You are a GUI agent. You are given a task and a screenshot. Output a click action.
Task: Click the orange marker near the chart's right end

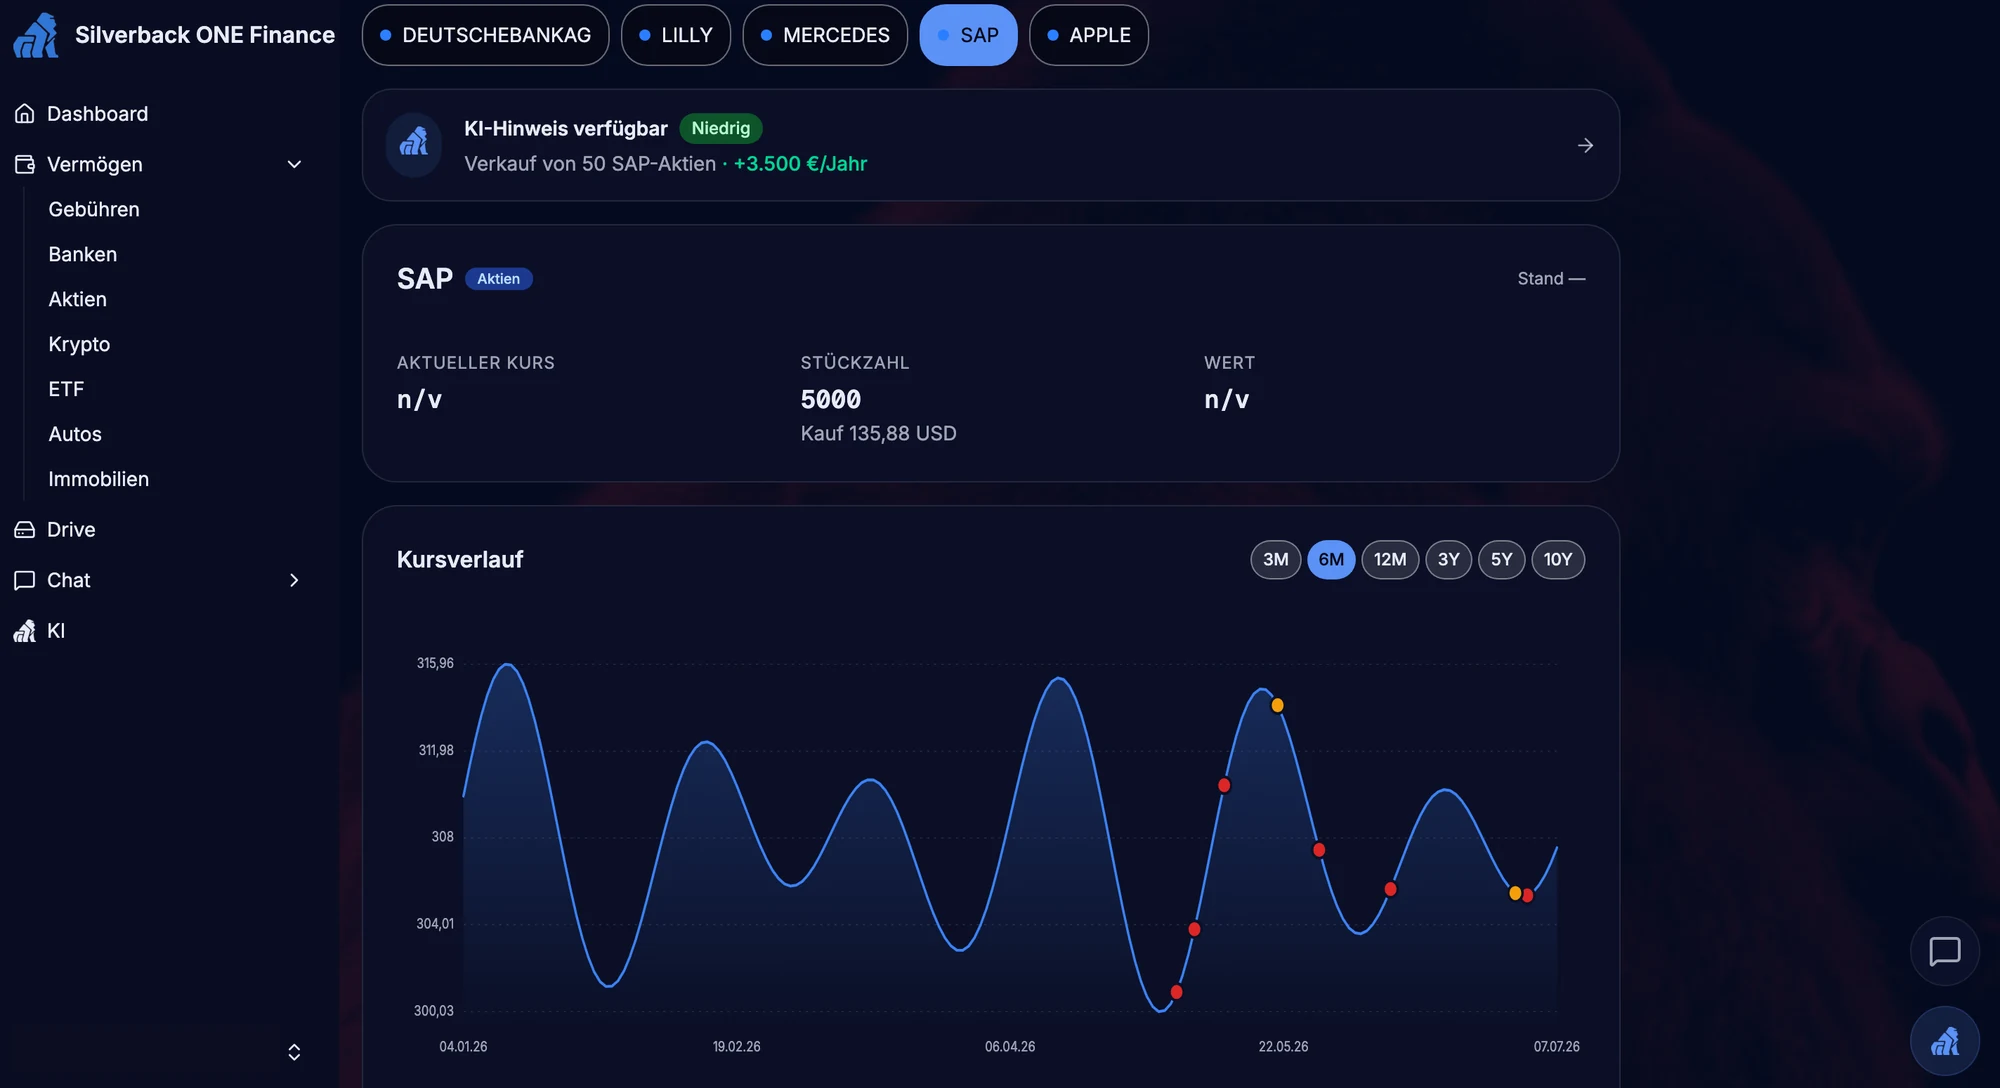pos(1514,893)
